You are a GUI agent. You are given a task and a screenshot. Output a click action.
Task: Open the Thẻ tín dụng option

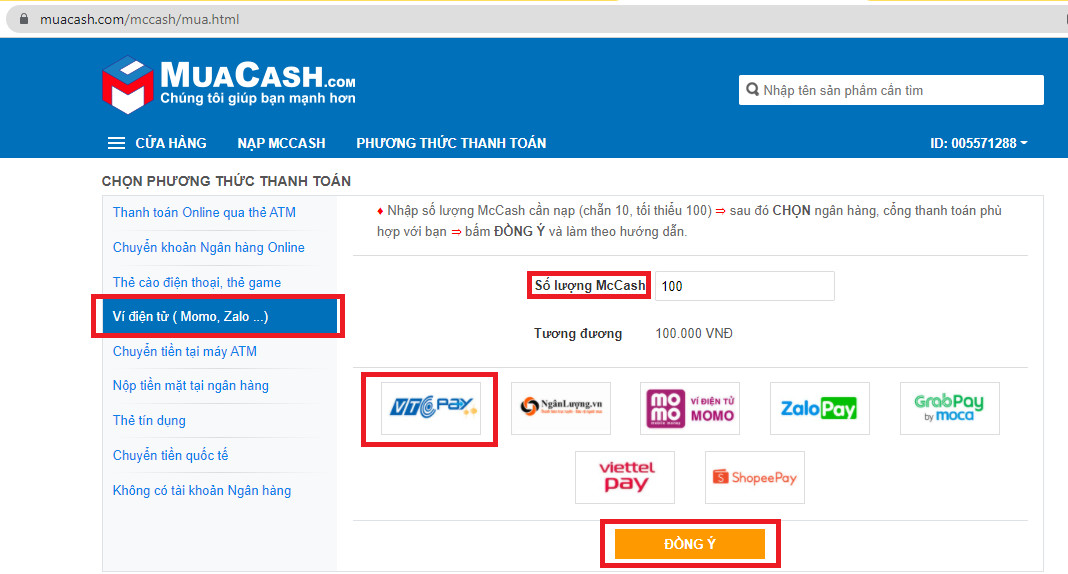[149, 420]
